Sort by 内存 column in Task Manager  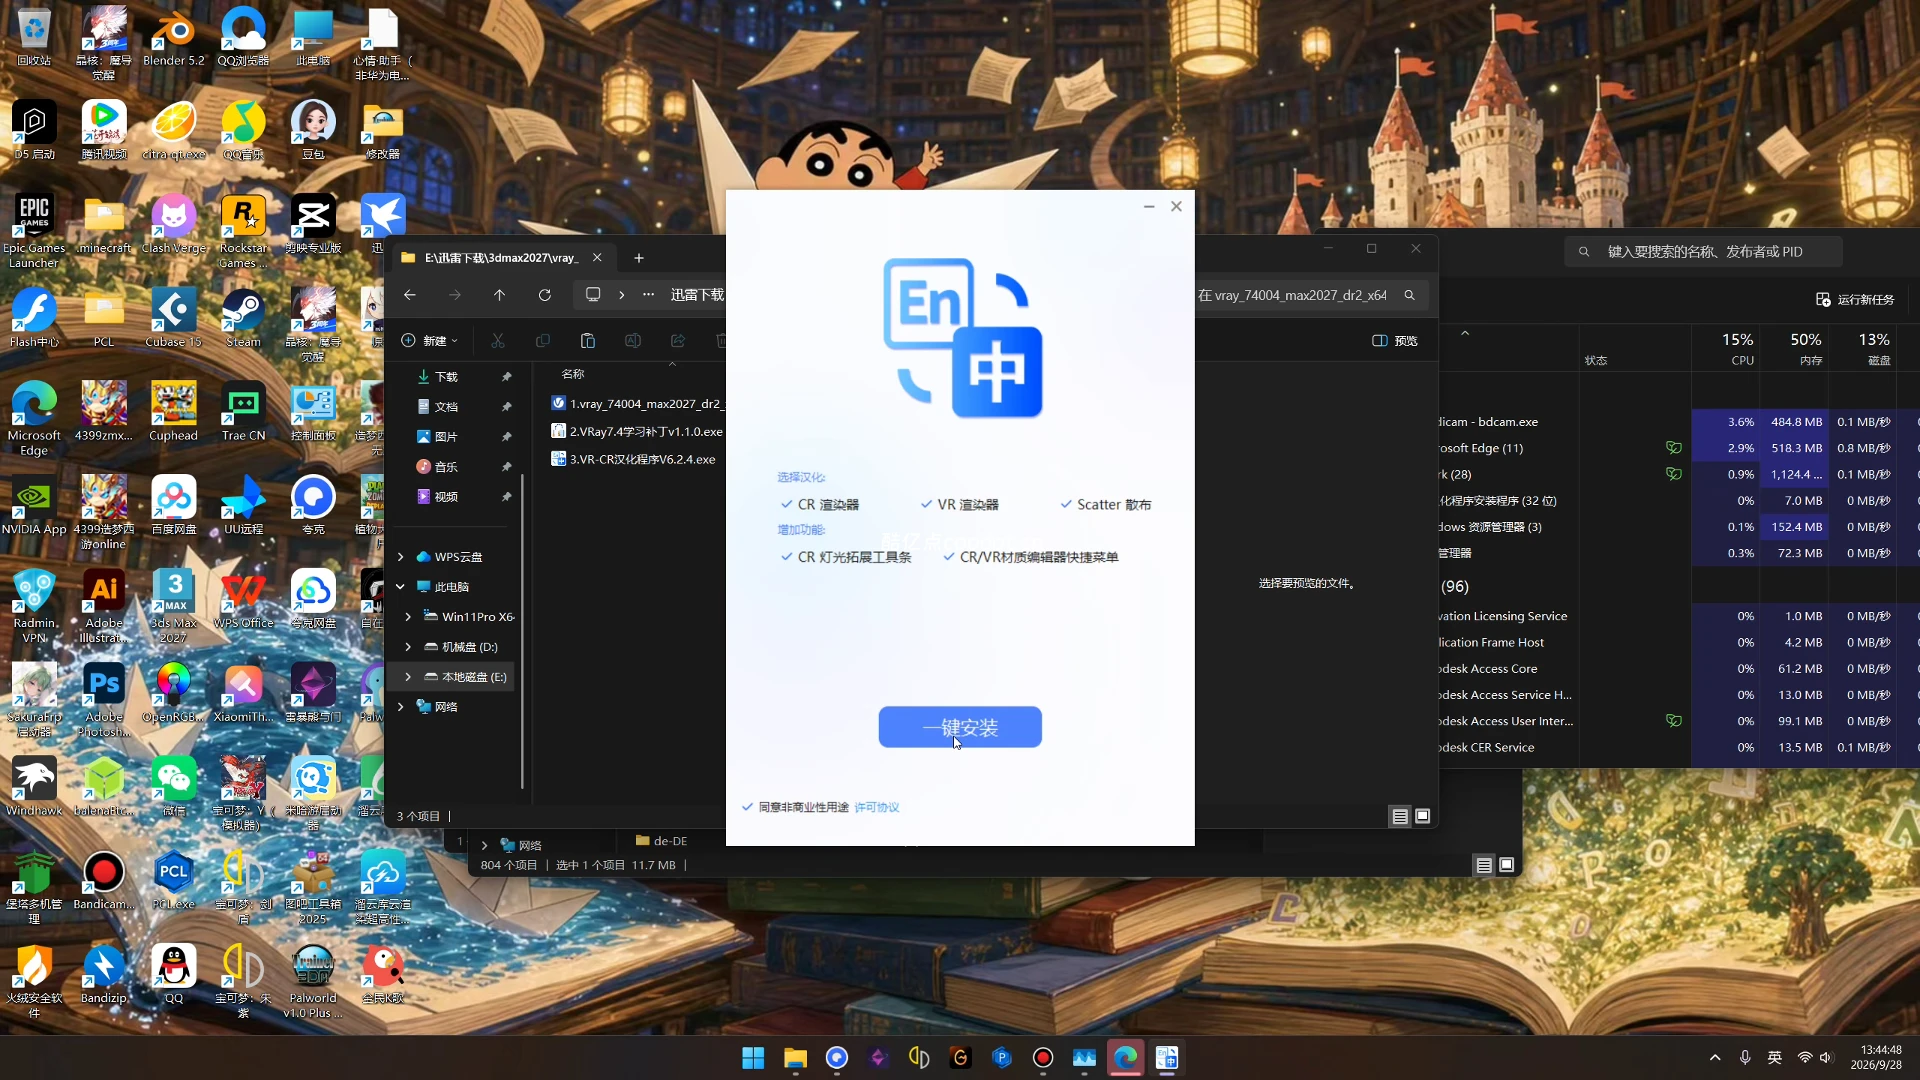1805,349
